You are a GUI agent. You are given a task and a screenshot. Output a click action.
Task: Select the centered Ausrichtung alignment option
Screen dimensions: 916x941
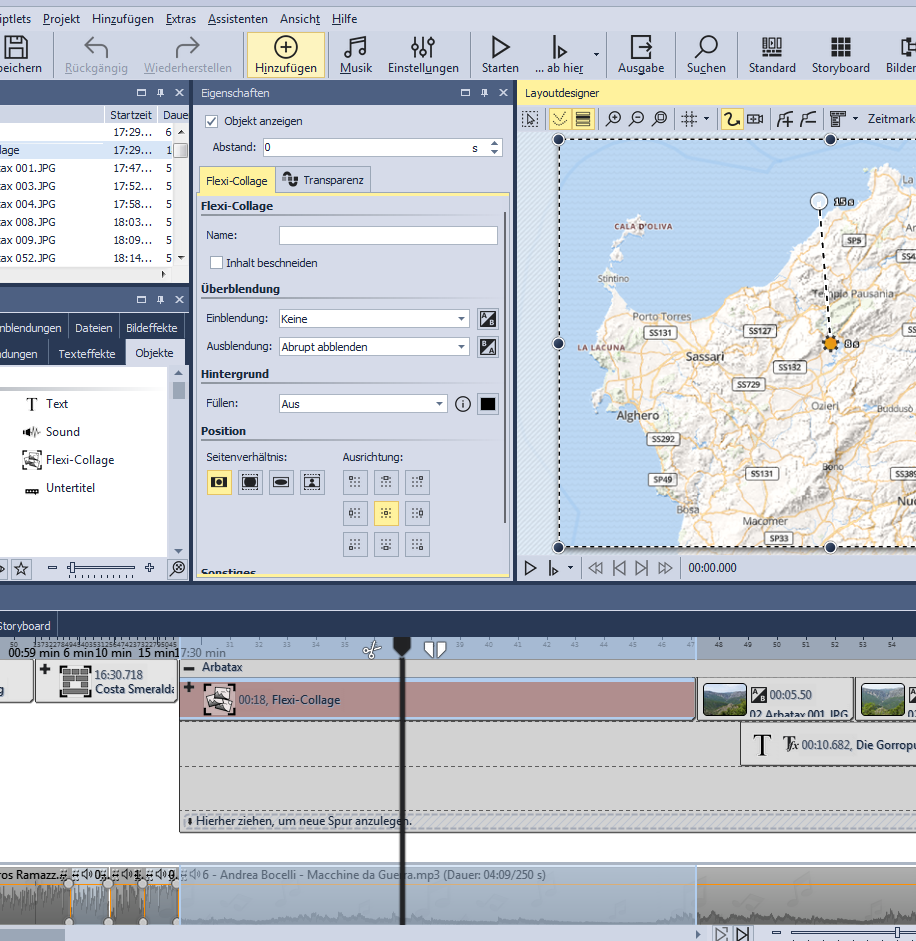385,513
